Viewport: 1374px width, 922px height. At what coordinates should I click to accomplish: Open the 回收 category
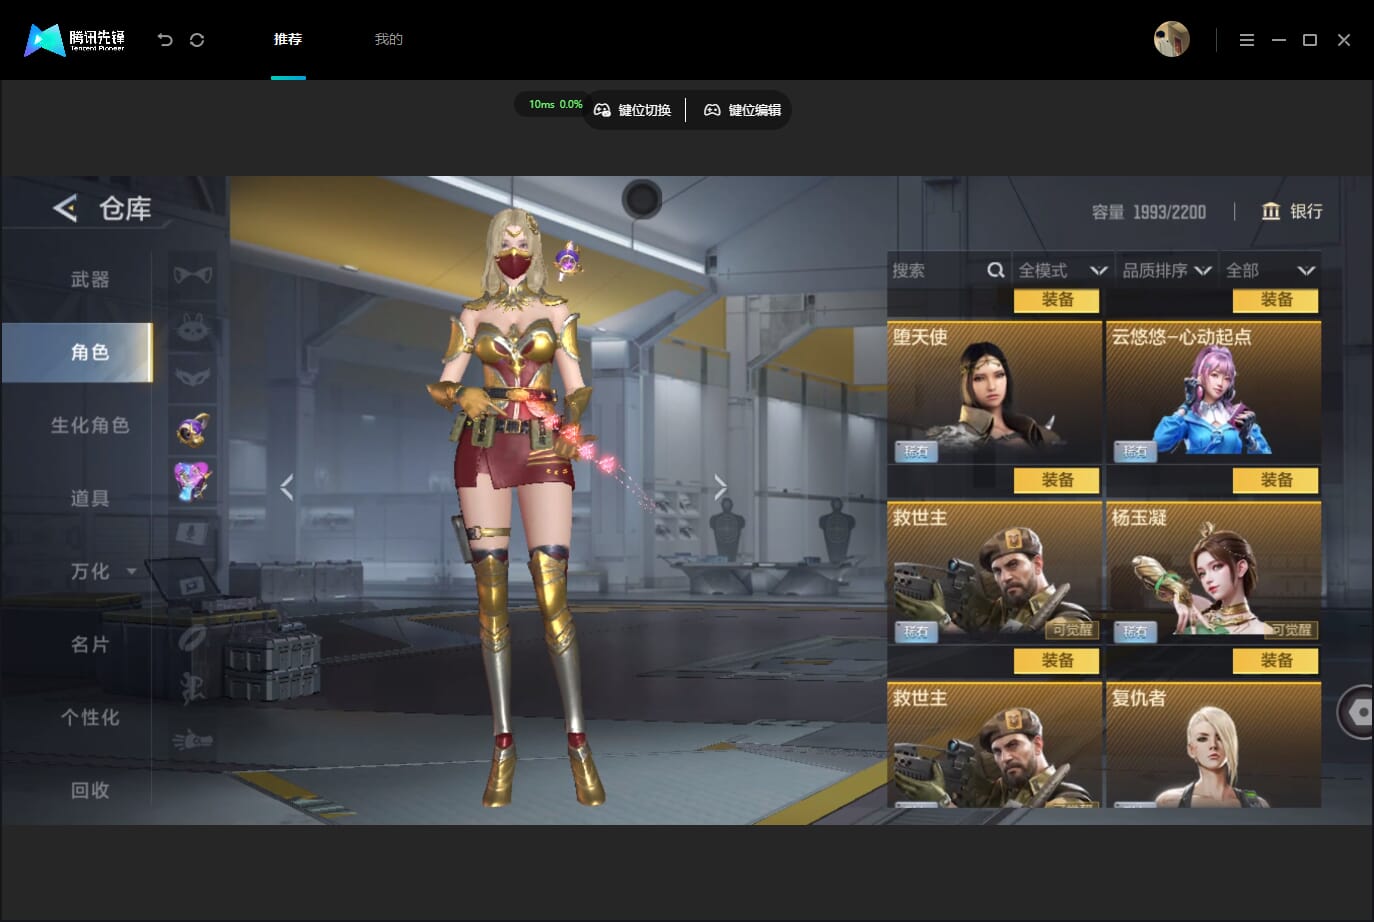coord(90,790)
